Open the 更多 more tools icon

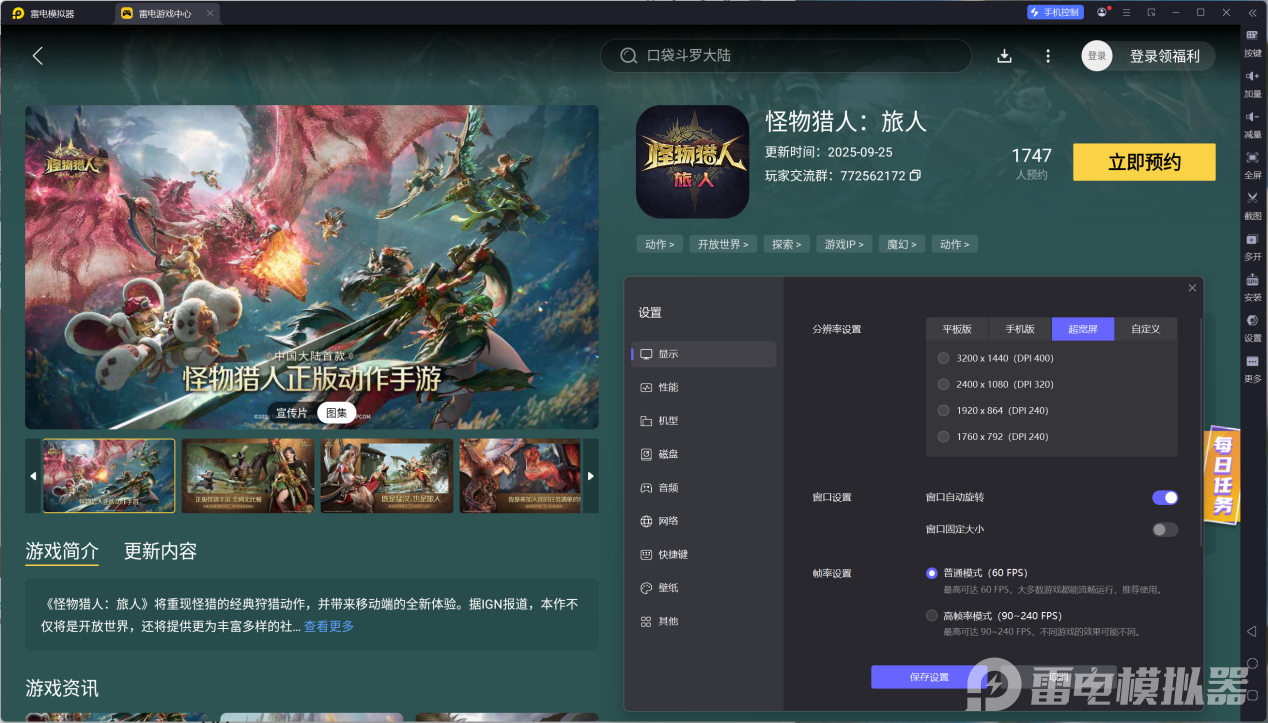coord(1253,369)
